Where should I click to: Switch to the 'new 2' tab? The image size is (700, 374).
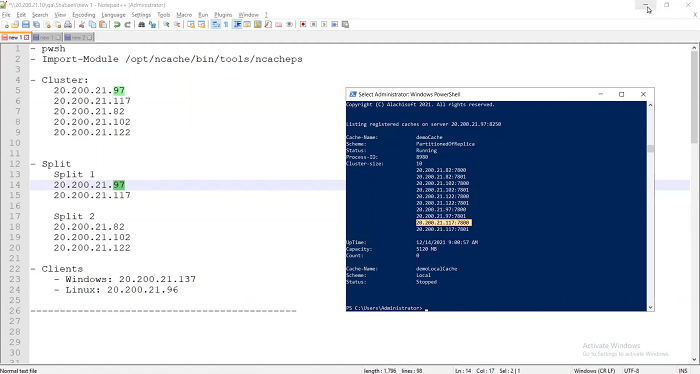point(79,37)
